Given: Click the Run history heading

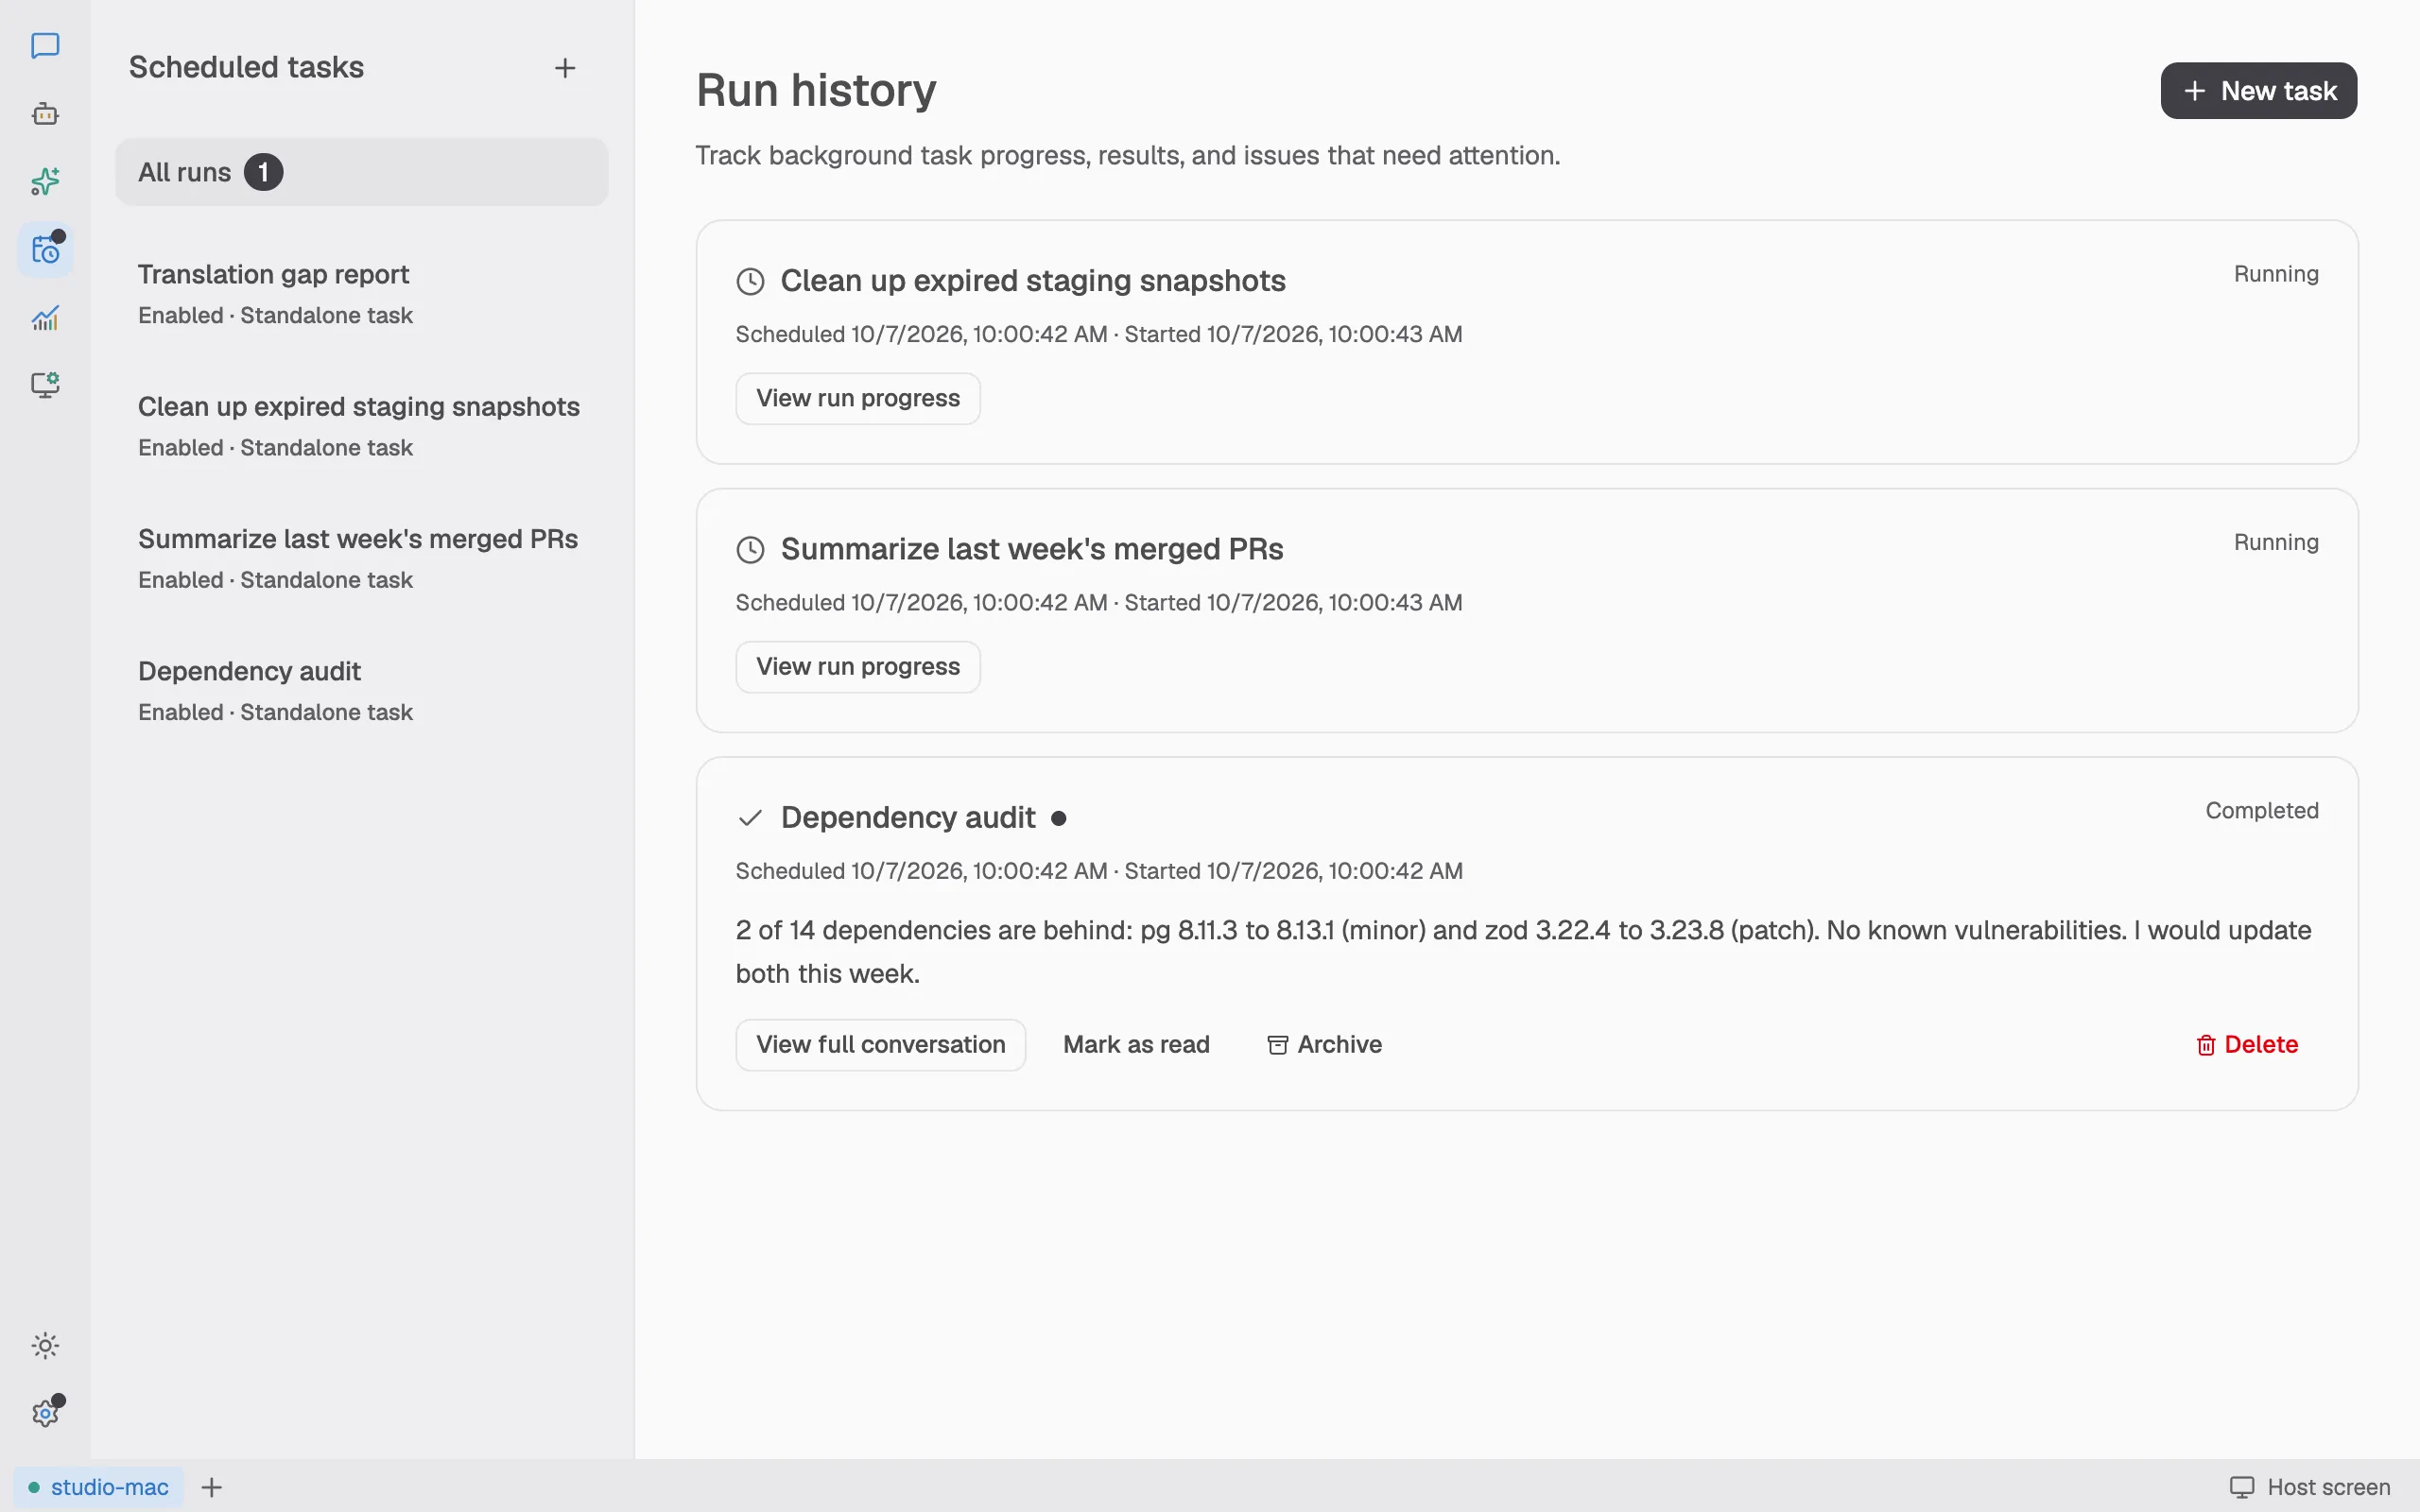Looking at the screenshot, I should (x=816, y=90).
